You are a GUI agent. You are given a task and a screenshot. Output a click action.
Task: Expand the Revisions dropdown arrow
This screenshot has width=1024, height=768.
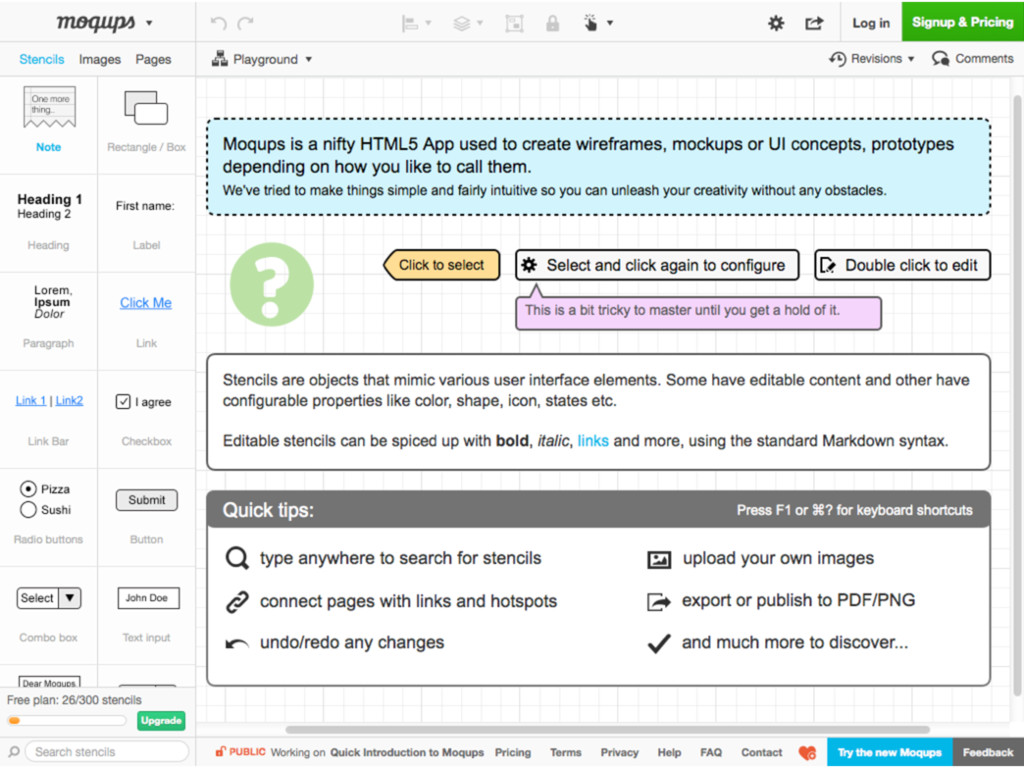pyautogui.click(x=911, y=59)
